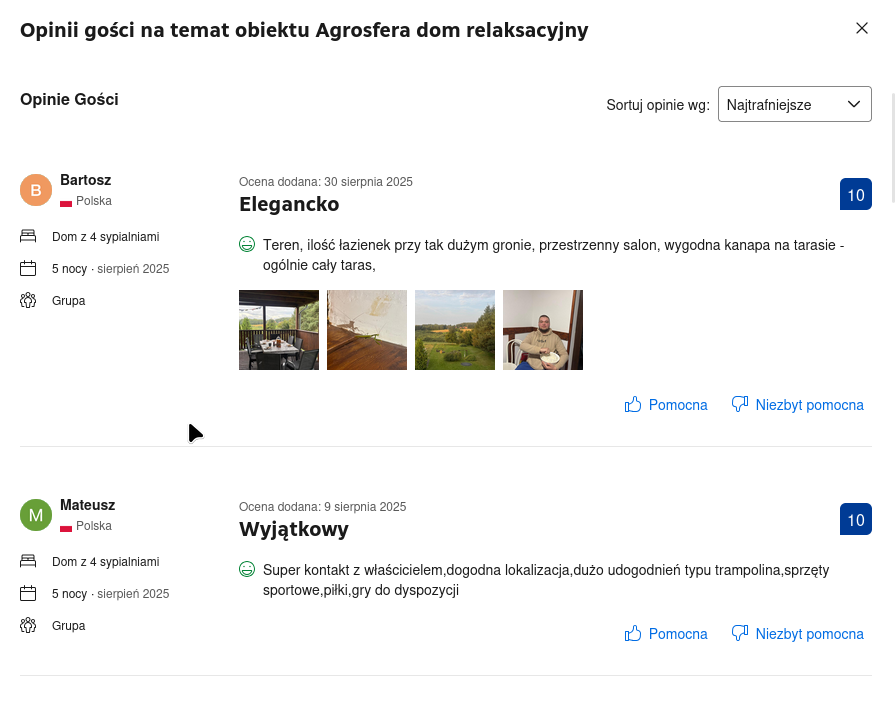Close the guest reviews dialog
Screen dimensions: 896x711
(862, 29)
